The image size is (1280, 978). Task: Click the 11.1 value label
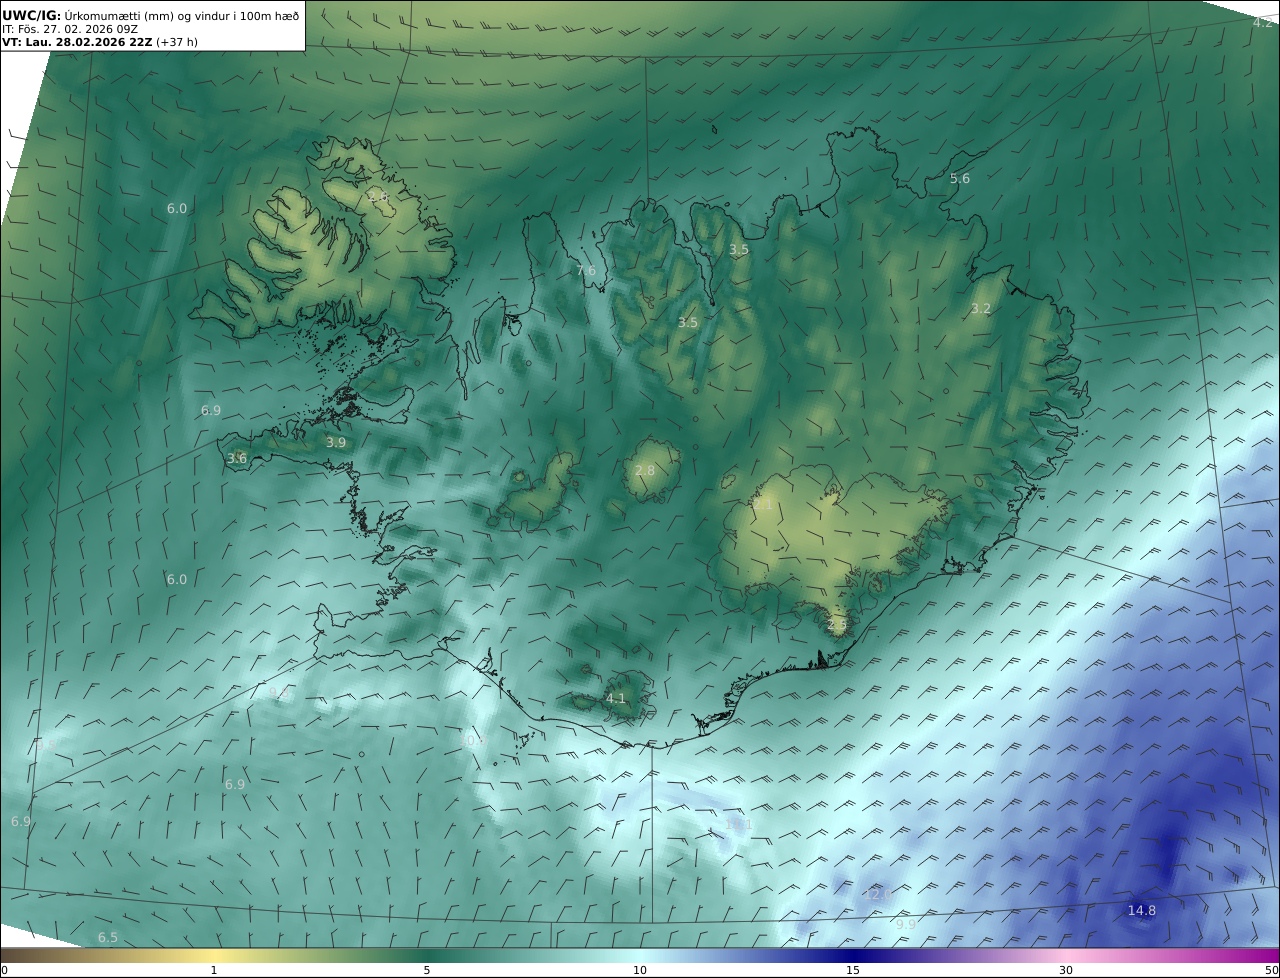tap(739, 824)
